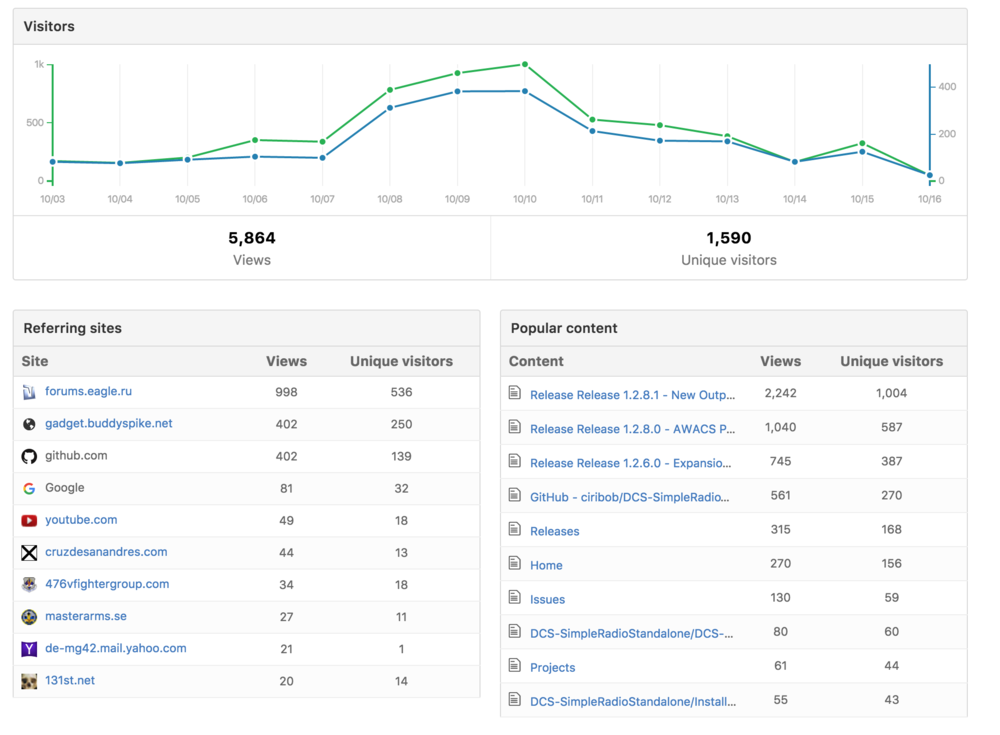The width and height of the screenshot is (1000, 735).
Task: Open DCS-SimpleRadioStandalone/DCS-... link
Action: pyautogui.click(x=631, y=633)
